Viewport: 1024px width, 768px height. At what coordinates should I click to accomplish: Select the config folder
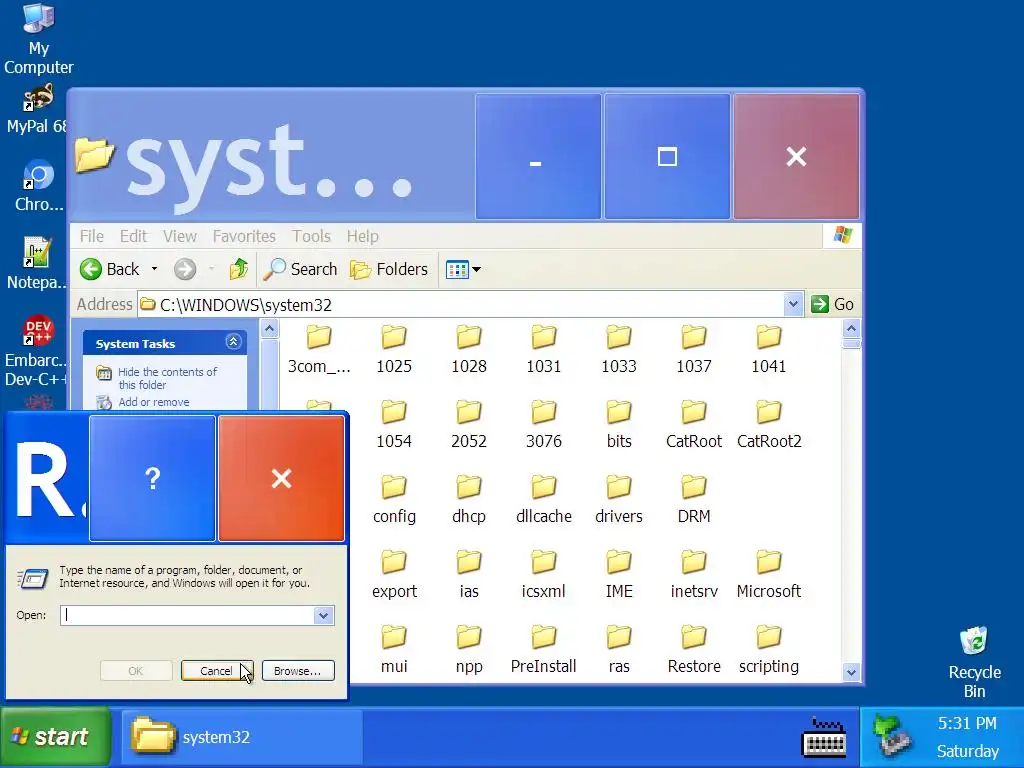point(394,500)
